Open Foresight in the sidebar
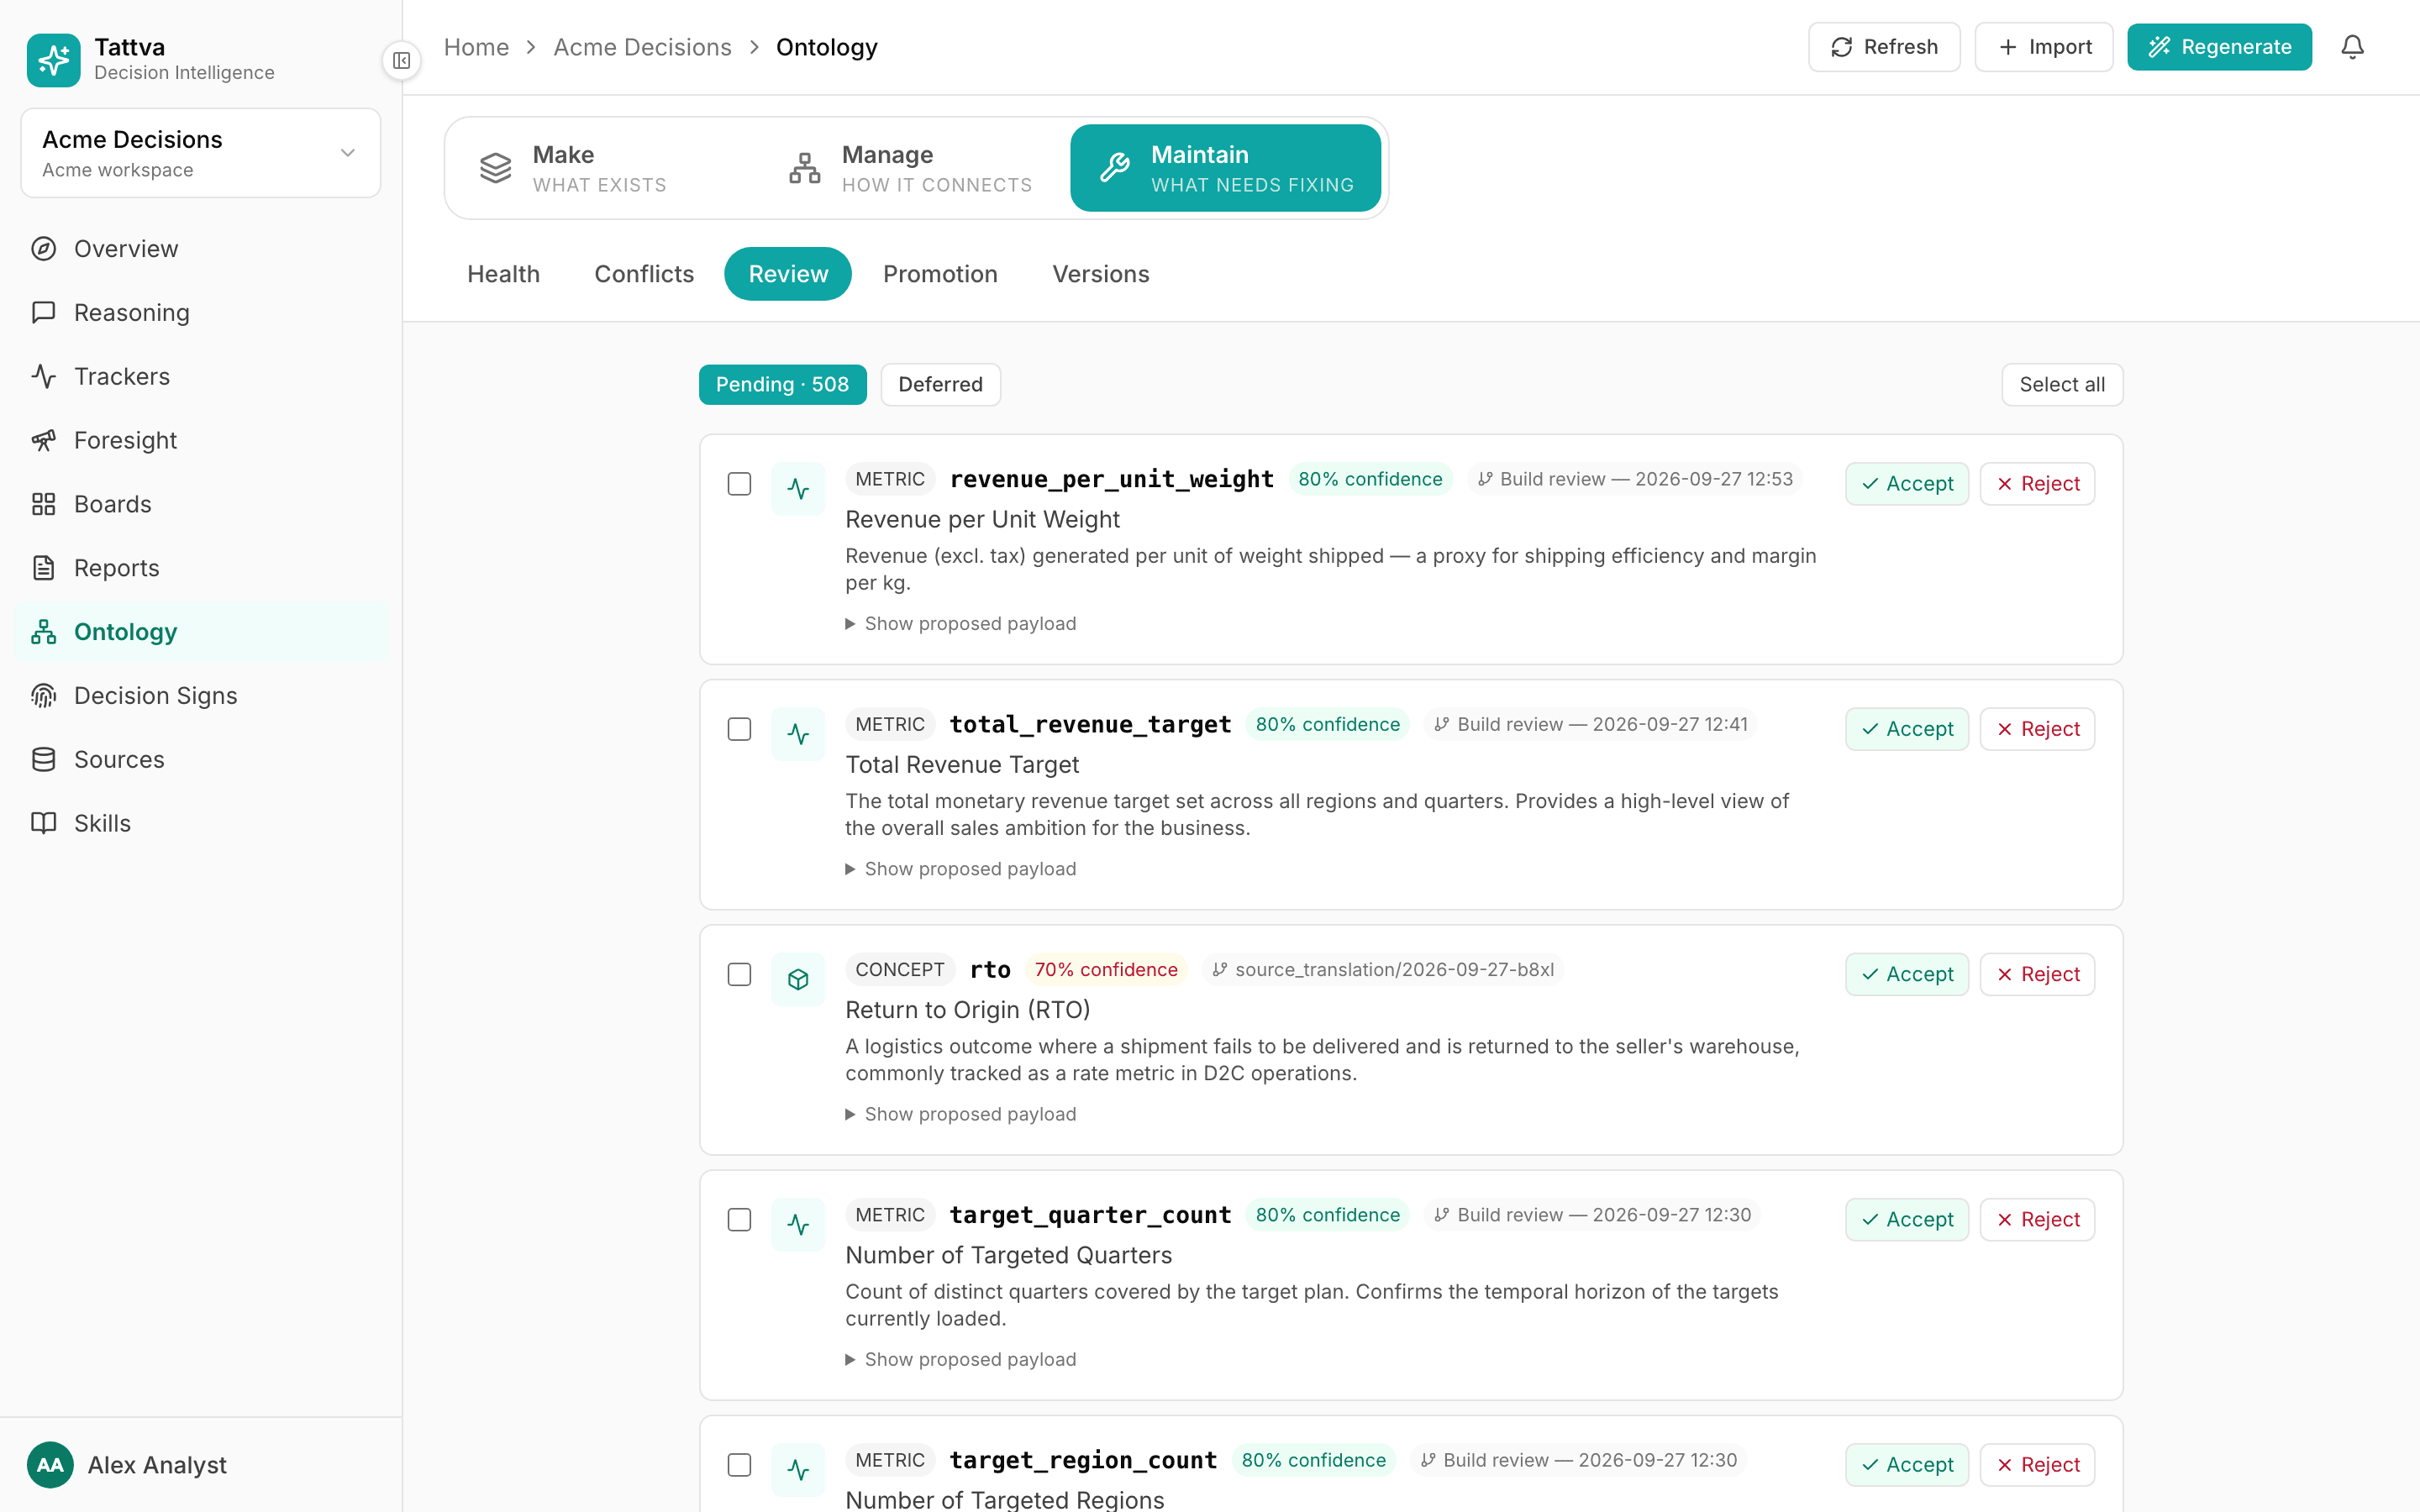Image resolution: width=2420 pixels, height=1512 pixels. (x=200, y=440)
